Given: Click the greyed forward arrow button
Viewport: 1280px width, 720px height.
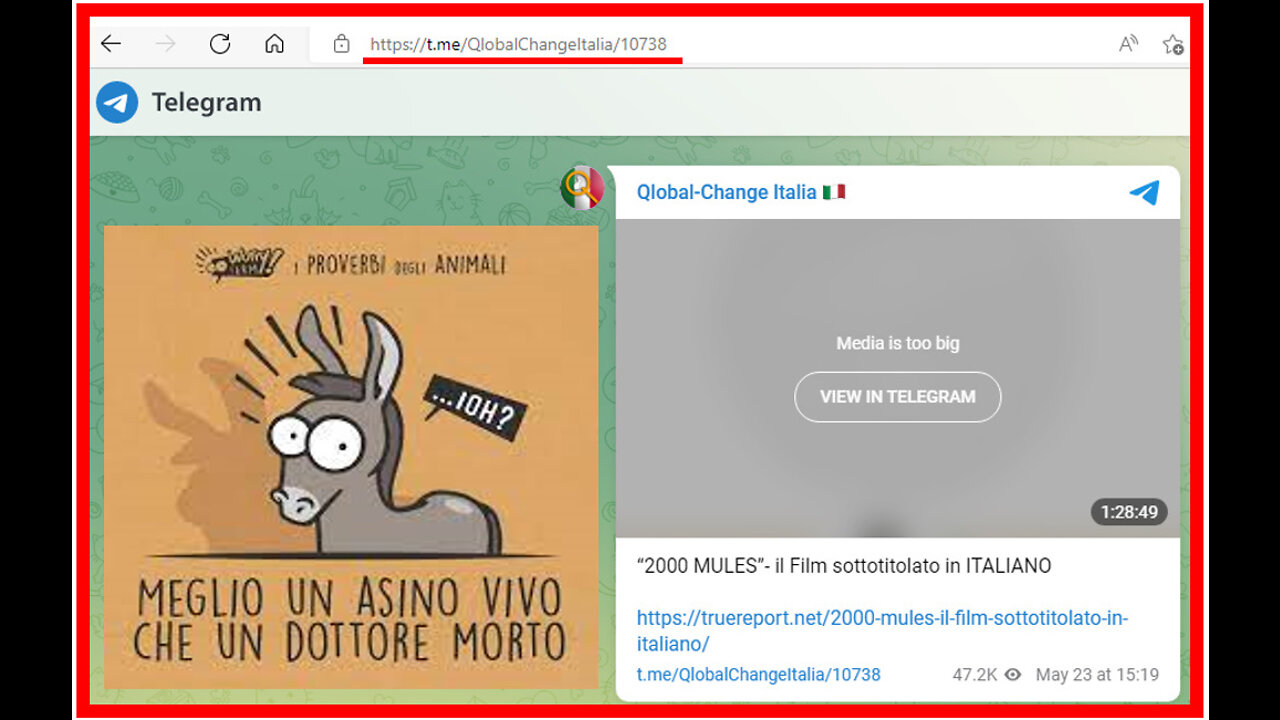Looking at the screenshot, I should pos(165,43).
